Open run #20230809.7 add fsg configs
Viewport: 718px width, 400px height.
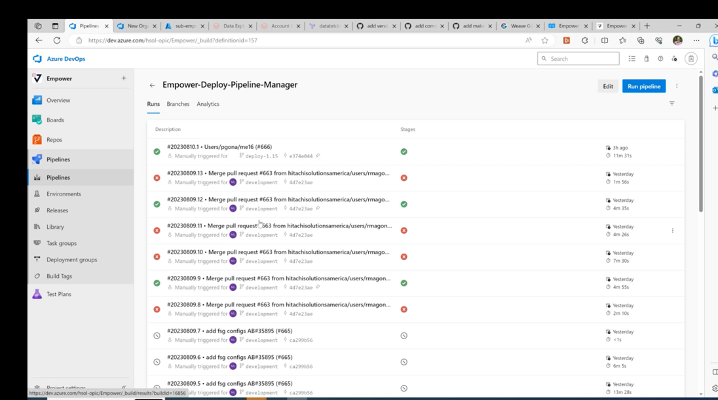[x=229, y=331]
